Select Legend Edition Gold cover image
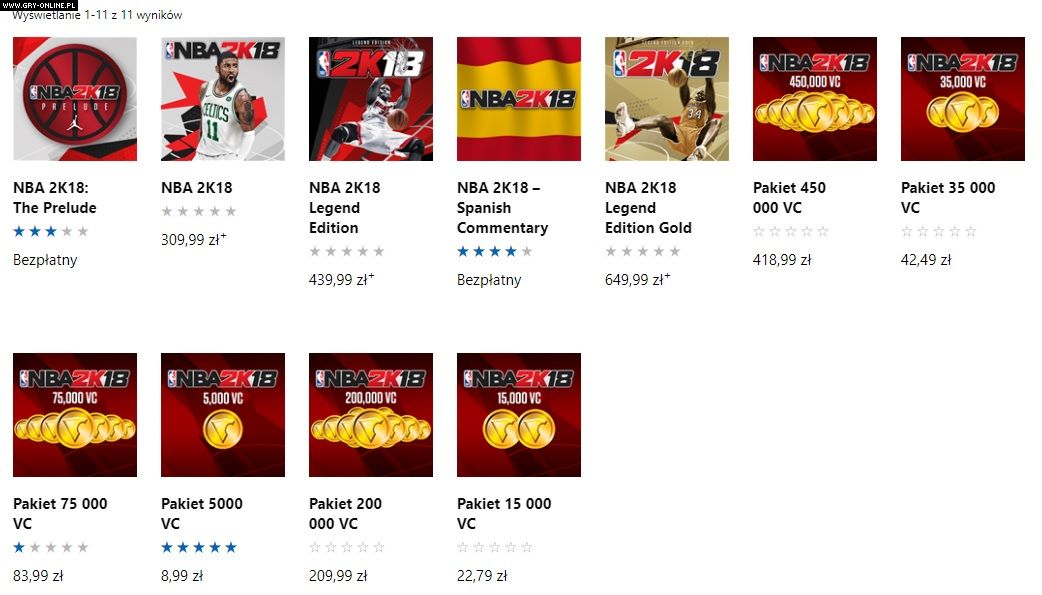1042x595 pixels. click(667, 99)
